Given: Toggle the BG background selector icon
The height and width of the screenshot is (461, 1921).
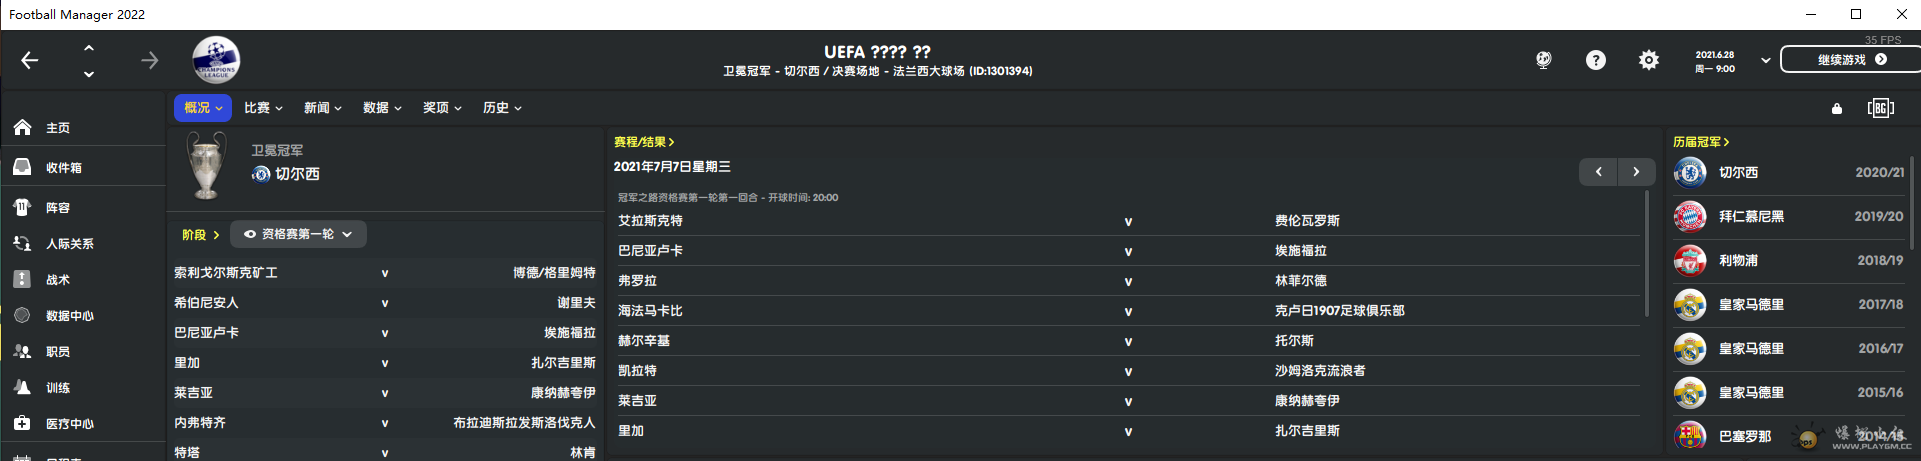Looking at the screenshot, I should coord(1880,108).
